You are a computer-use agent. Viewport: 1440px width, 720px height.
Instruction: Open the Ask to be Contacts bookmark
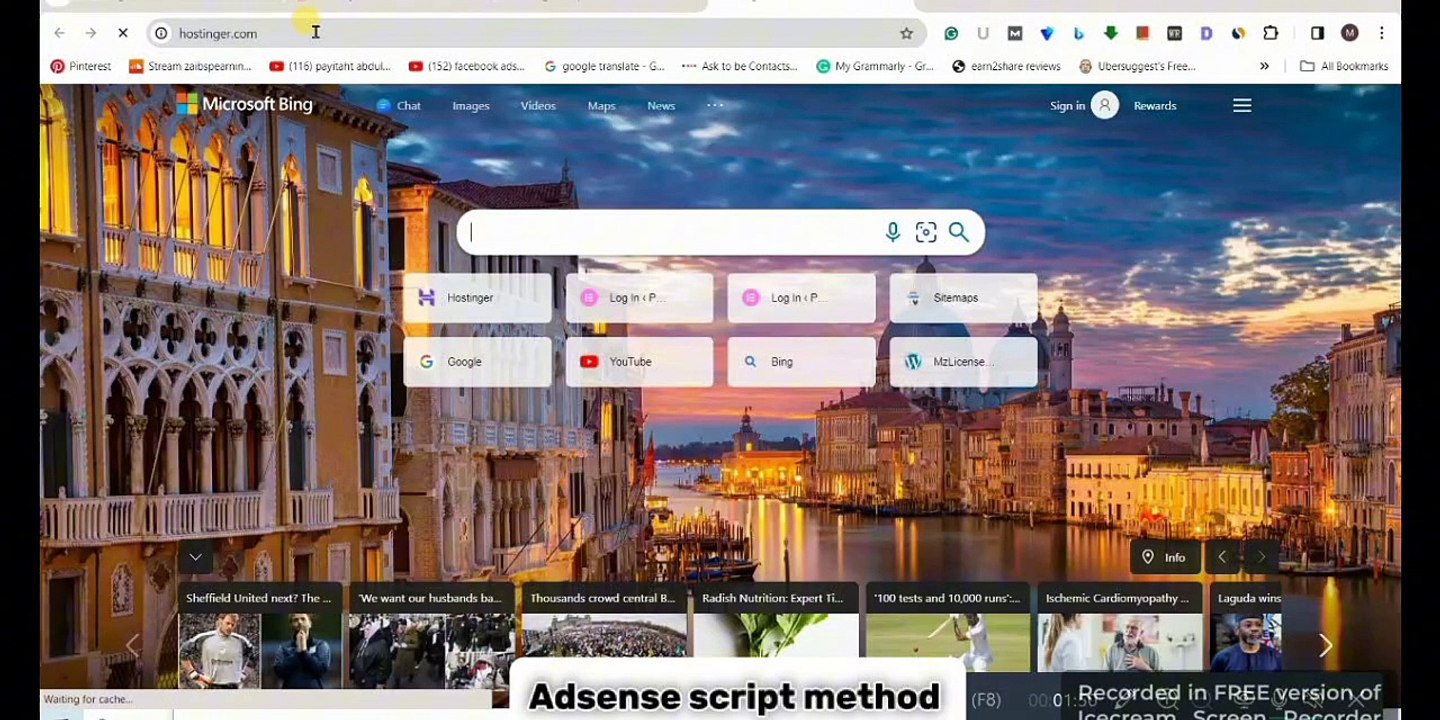point(740,66)
